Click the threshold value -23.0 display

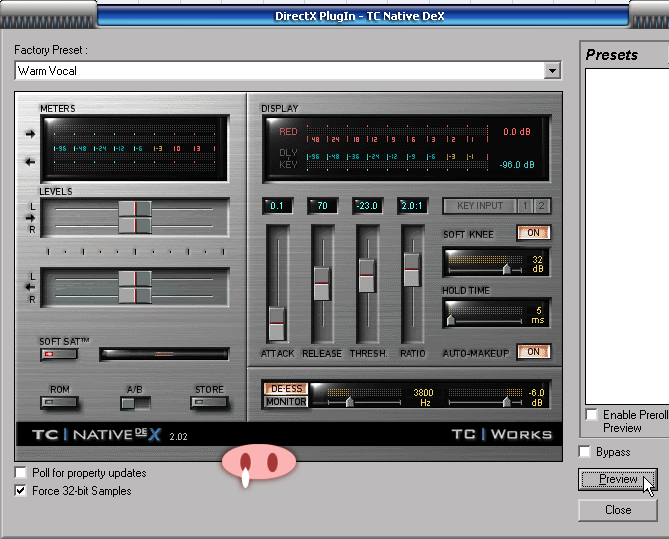tap(367, 206)
